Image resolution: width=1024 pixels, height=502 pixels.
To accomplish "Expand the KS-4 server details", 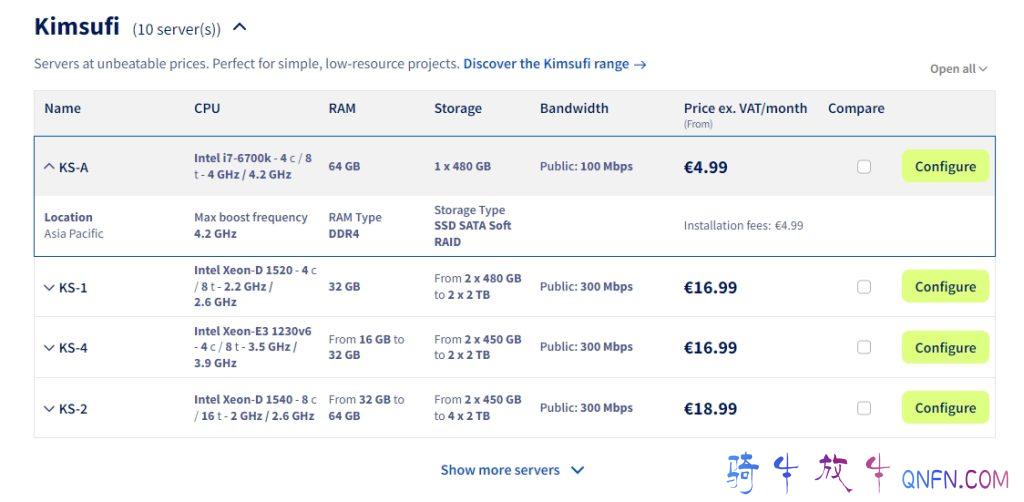I will point(50,348).
